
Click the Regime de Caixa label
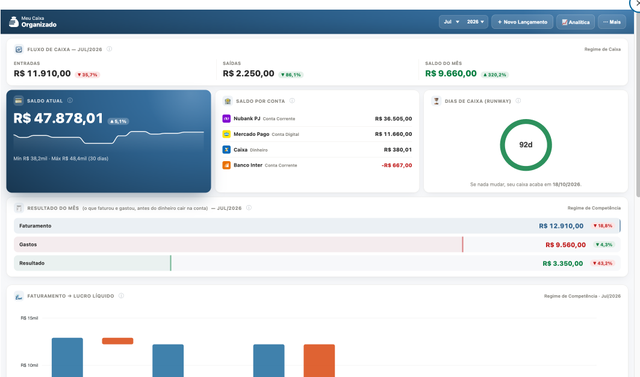tap(602, 49)
